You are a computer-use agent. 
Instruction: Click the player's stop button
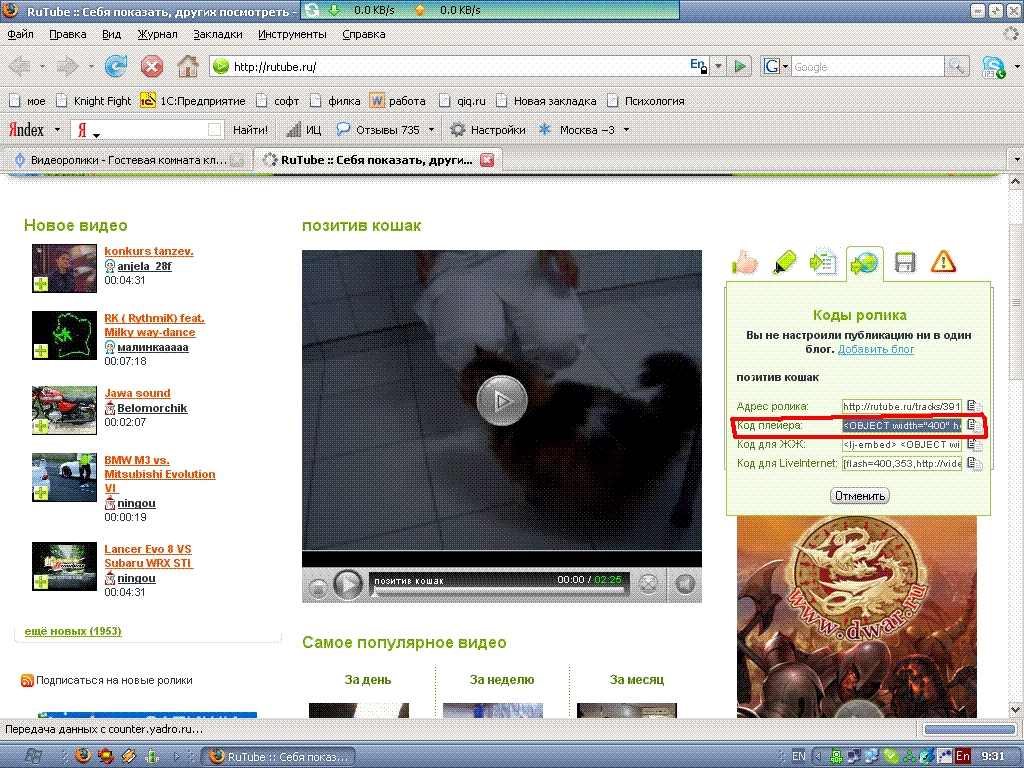click(317, 587)
